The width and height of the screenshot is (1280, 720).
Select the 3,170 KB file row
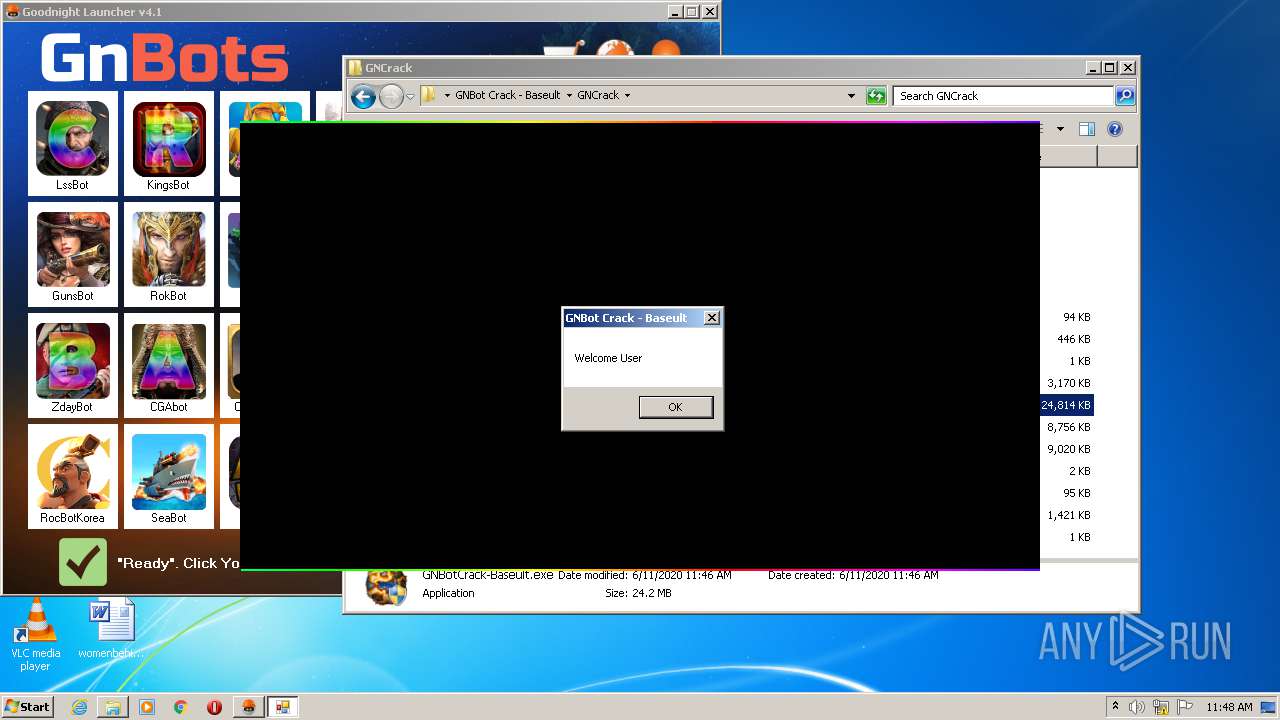coord(1068,383)
